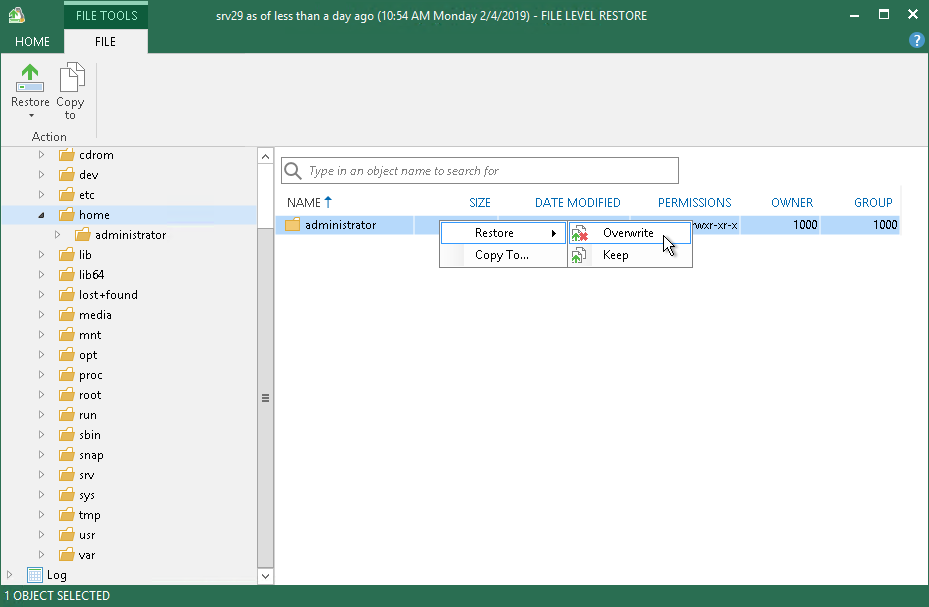The height and width of the screenshot is (607, 929).
Task: Expand the Log node
Action: click(x=9, y=575)
